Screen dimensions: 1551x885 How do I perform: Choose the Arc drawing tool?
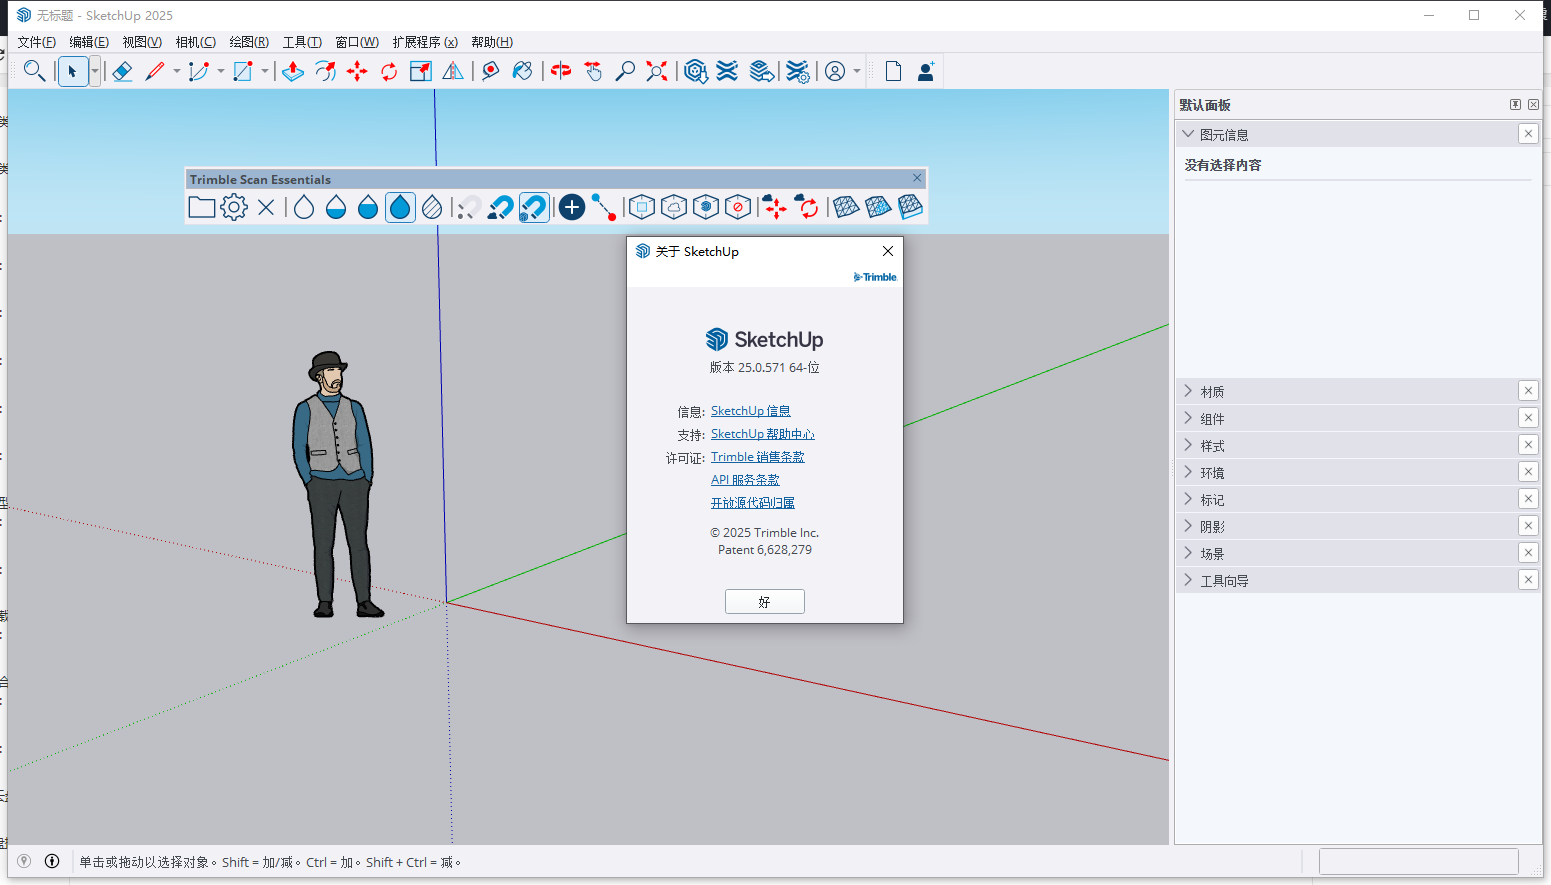[x=199, y=71]
